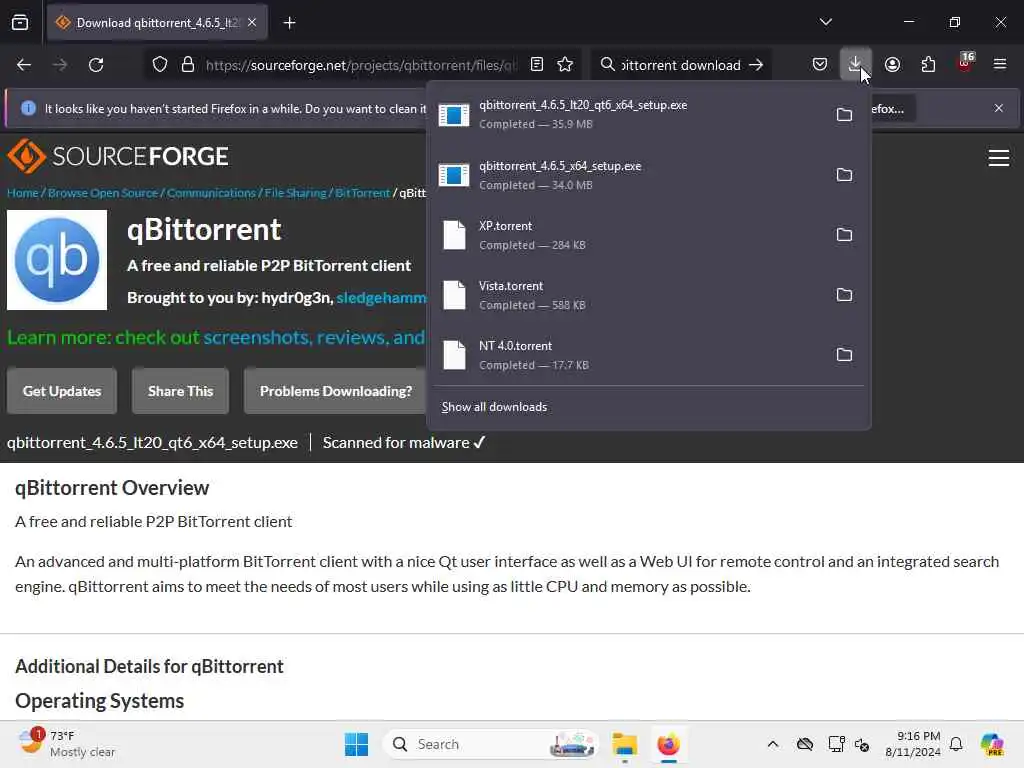
Task: Click the Back navigation arrow
Action: (x=24, y=65)
